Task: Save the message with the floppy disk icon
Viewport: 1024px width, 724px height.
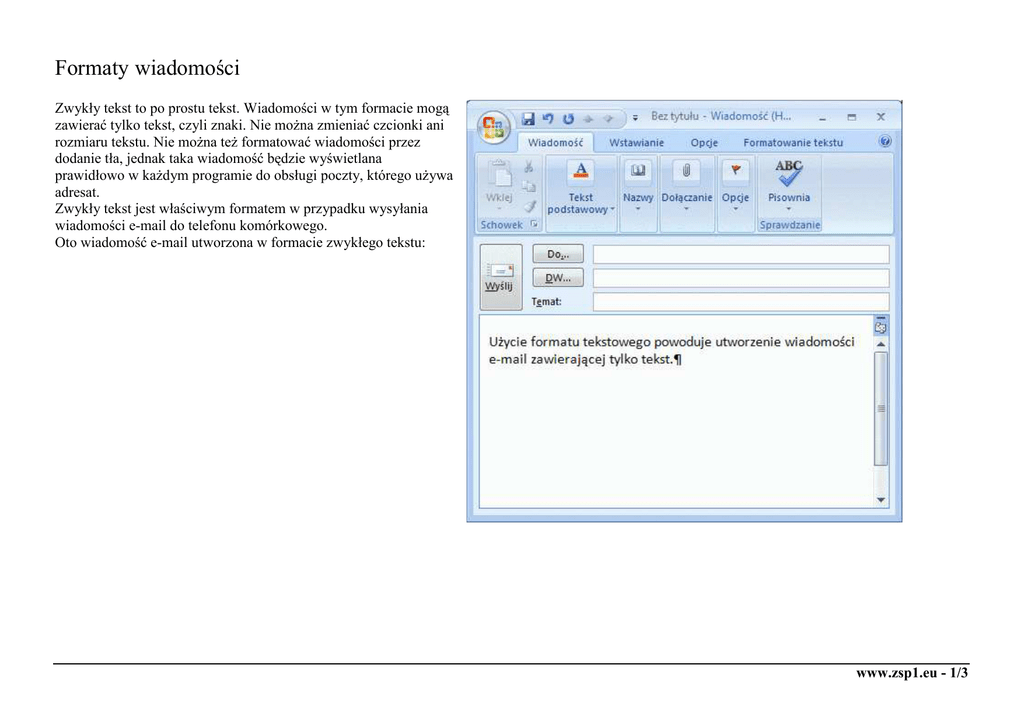Action: point(527,118)
